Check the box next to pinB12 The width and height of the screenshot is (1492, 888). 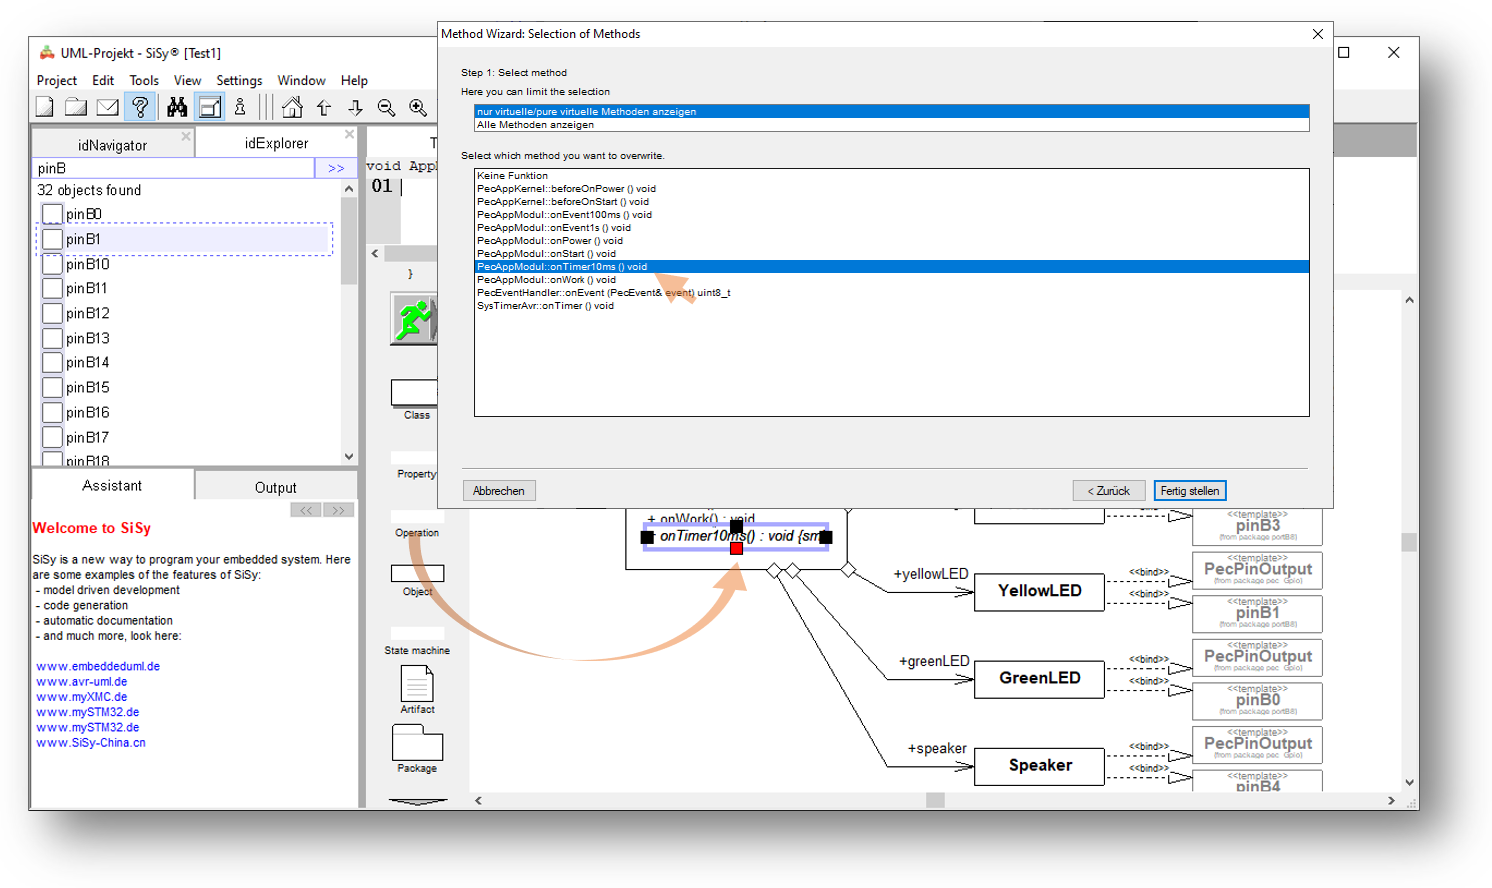tap(53, 313)
